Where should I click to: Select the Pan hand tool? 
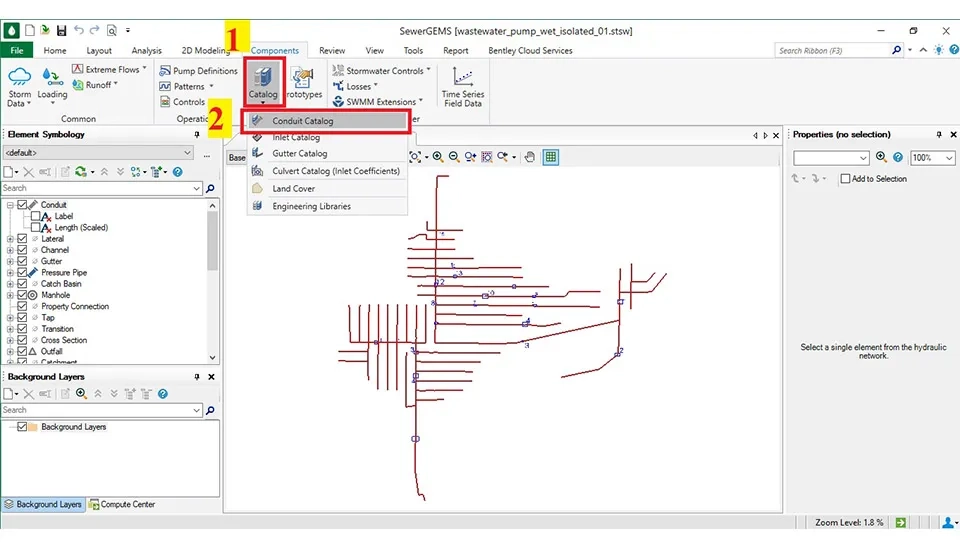click(x=530, y=157)
